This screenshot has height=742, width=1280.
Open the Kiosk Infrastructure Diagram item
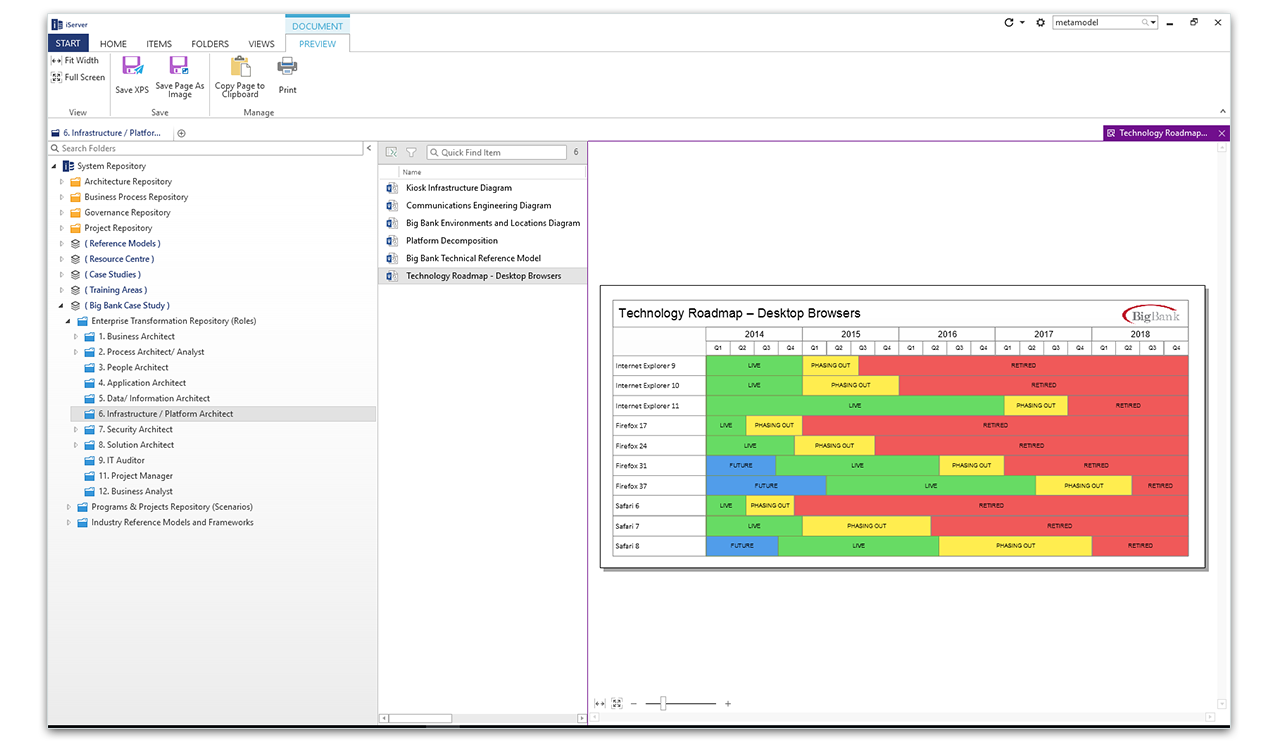[459, 188]
